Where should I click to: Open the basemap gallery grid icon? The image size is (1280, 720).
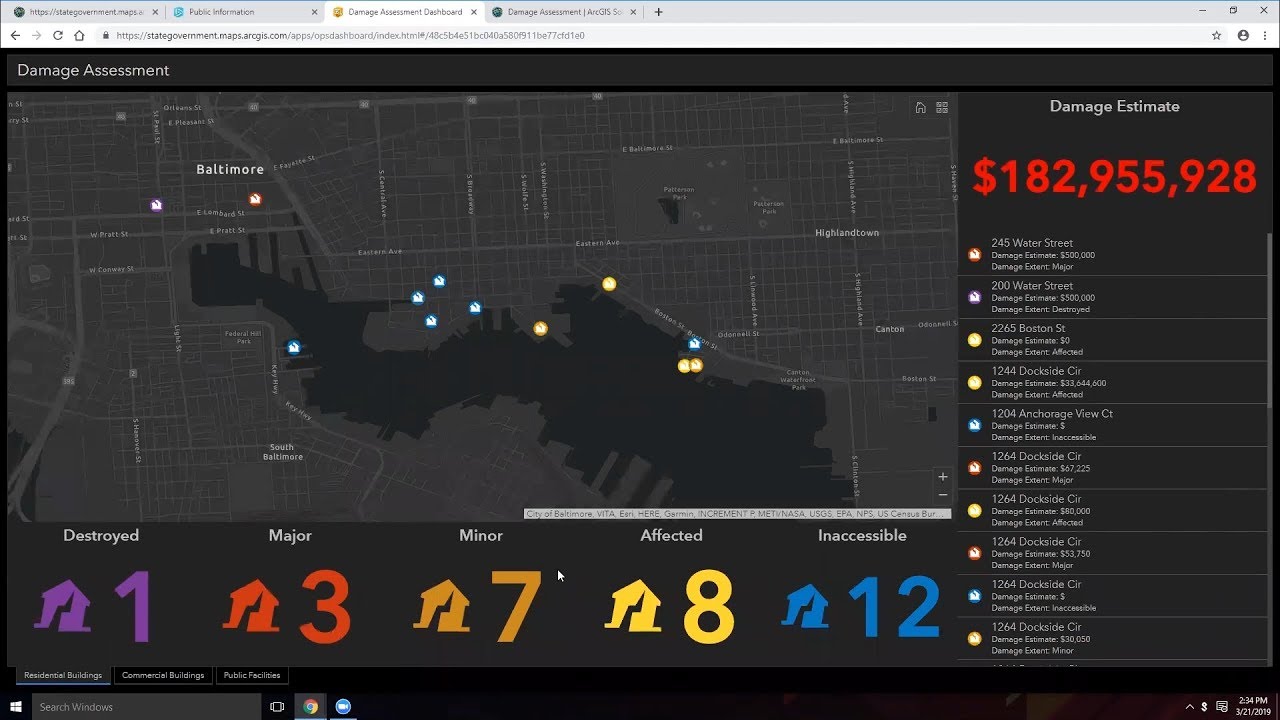pos(942,108)
